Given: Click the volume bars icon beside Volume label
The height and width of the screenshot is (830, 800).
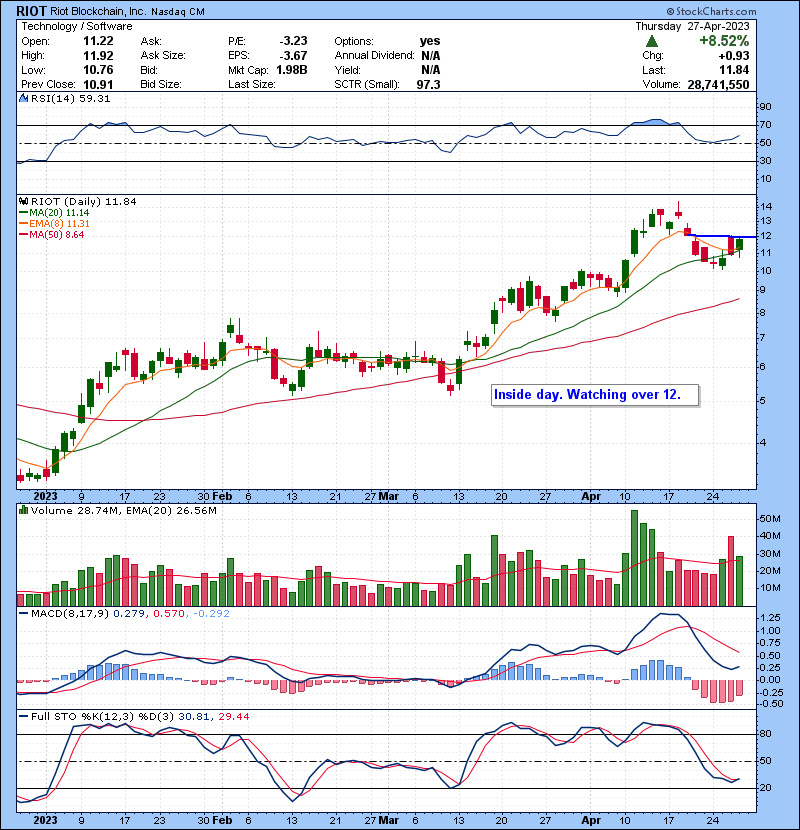Looking at the screenshot, I should [23, 510].
